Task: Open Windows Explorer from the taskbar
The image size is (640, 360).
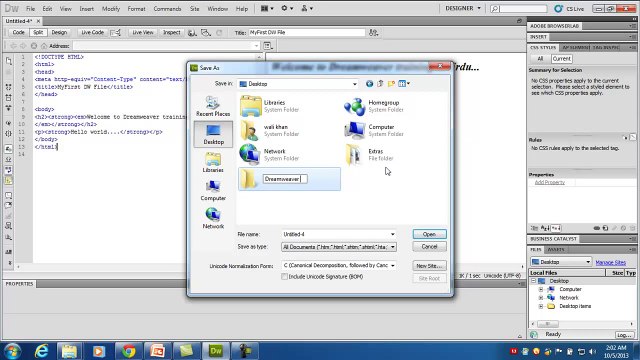Action: point(69,351)
